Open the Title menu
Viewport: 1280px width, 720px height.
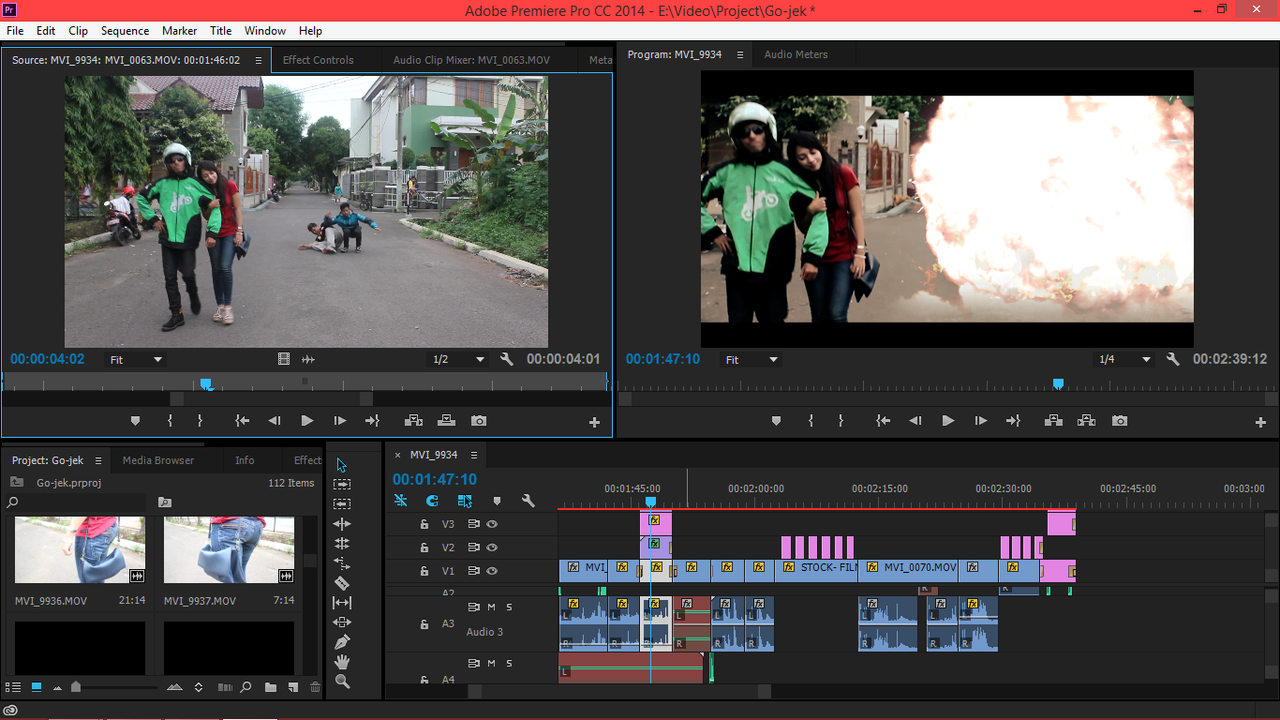coord(221,31)
